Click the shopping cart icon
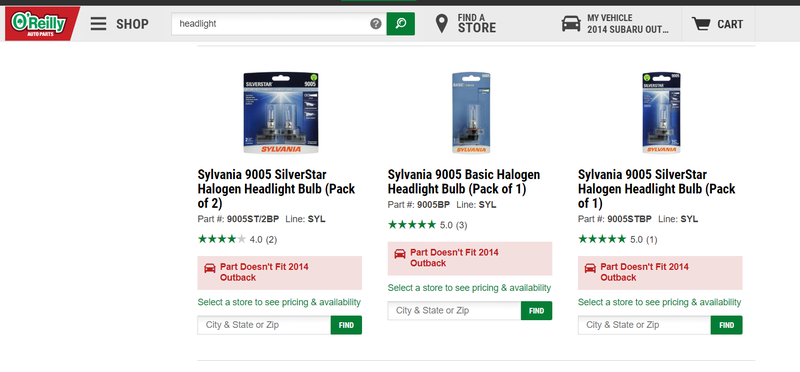 (x=701, y=23)
